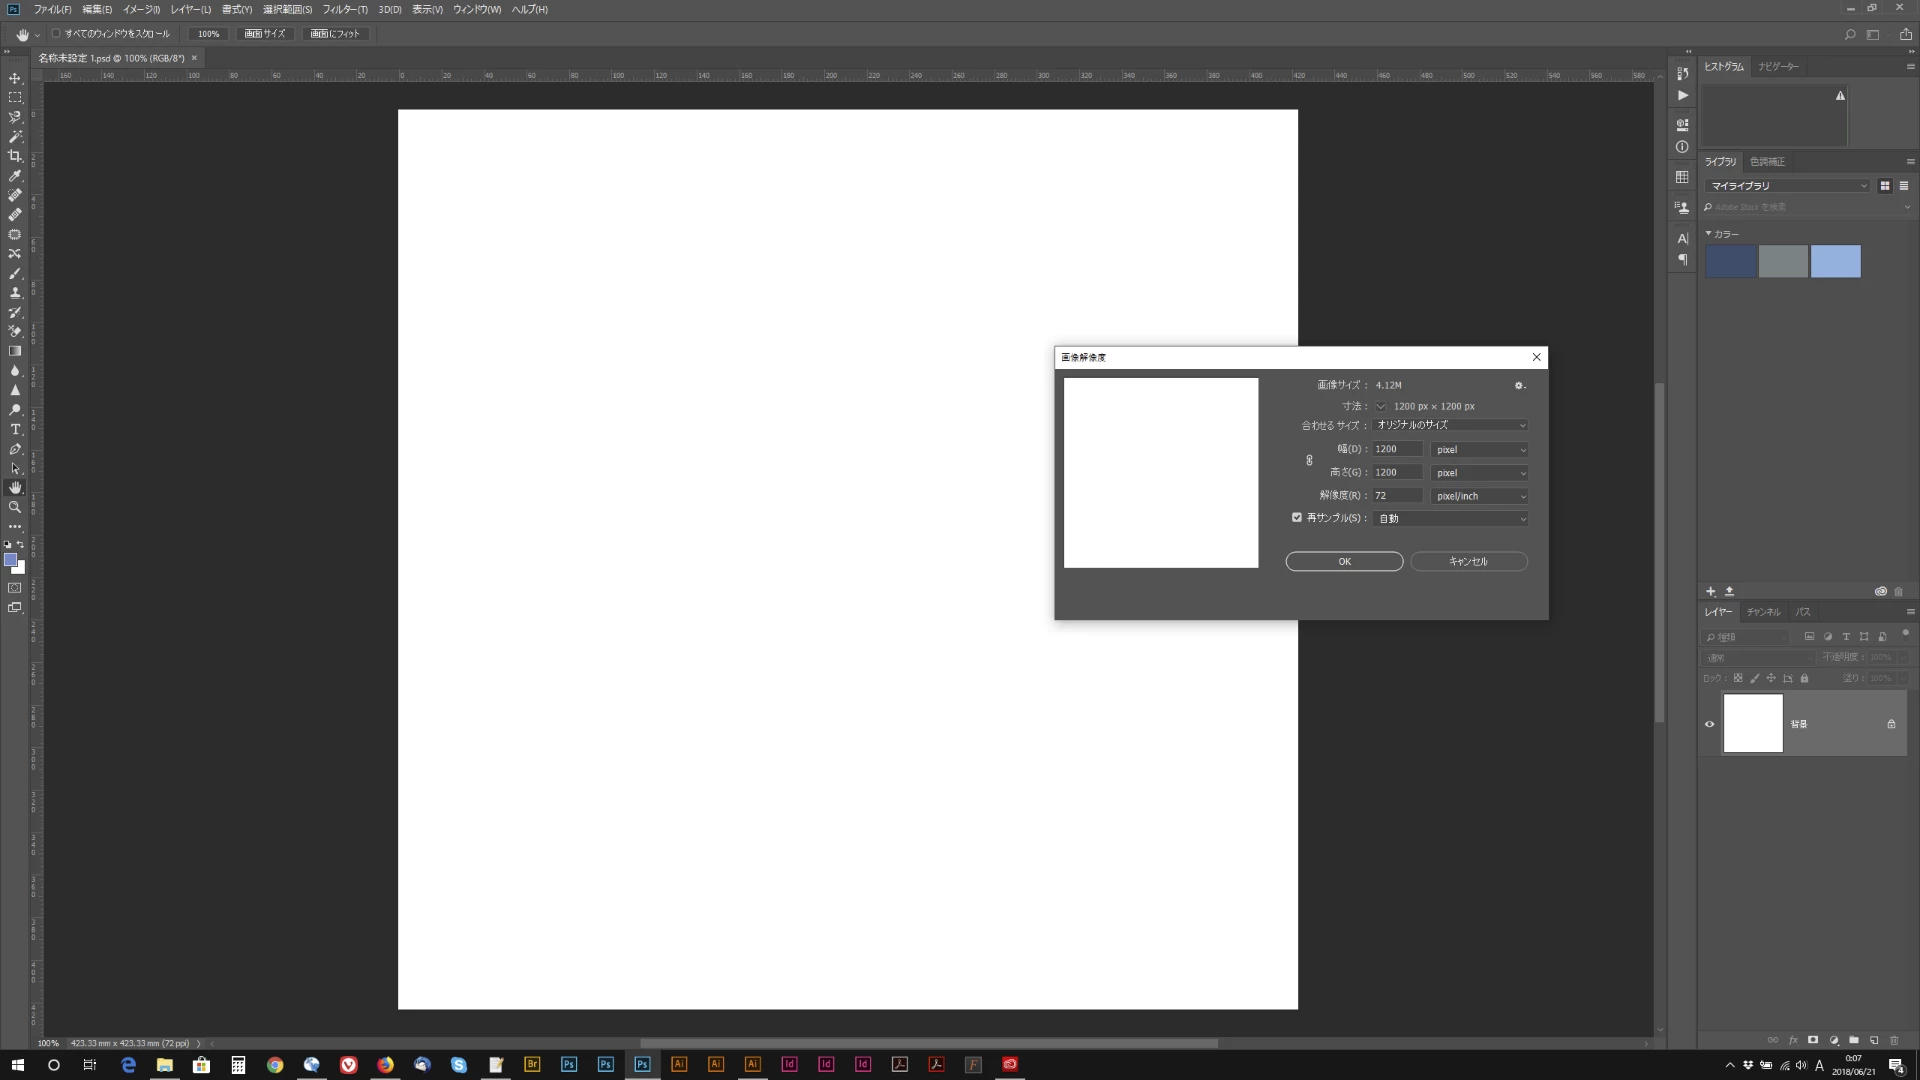Swap foreground and background colors
1920x1080 pixels.
21,545
